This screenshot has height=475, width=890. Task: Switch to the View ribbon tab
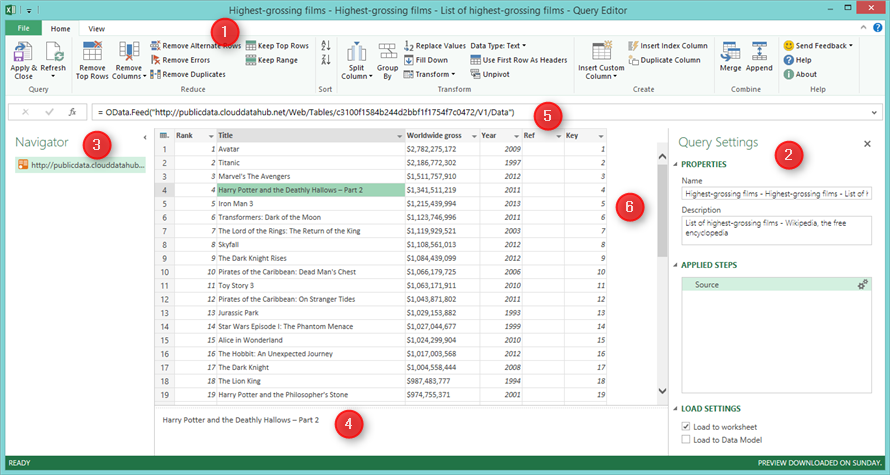tap(96, 29)
